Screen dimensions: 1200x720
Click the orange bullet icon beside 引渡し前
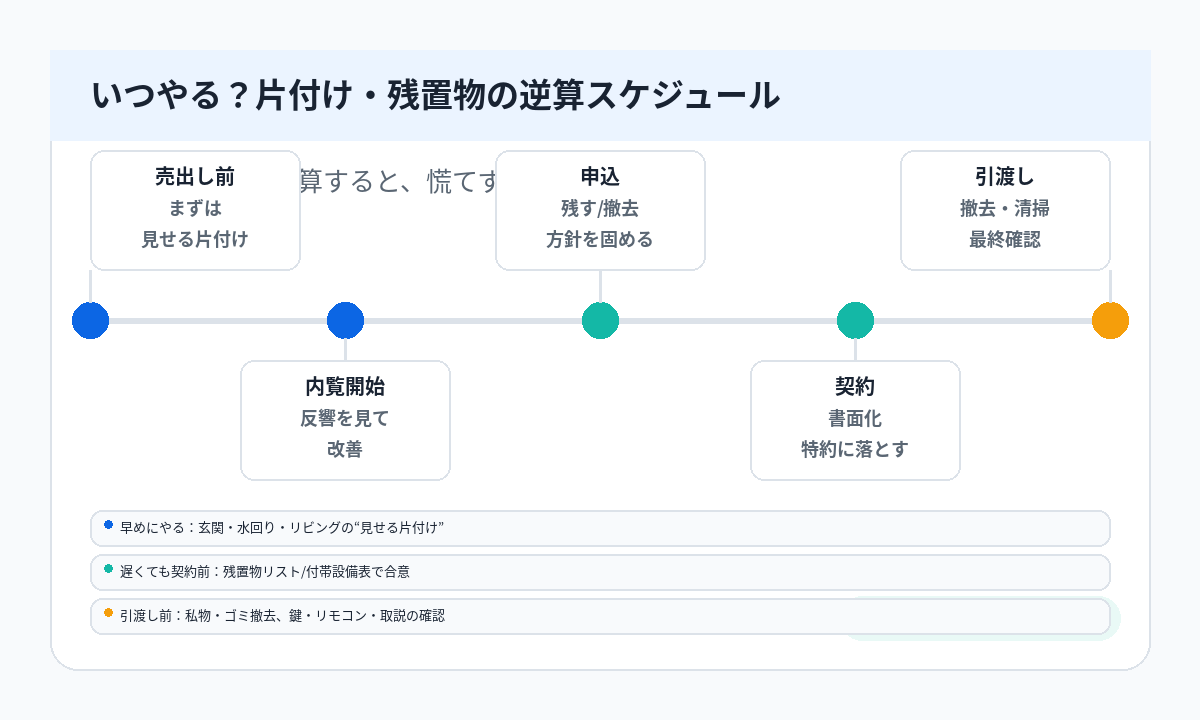(108, 612)
